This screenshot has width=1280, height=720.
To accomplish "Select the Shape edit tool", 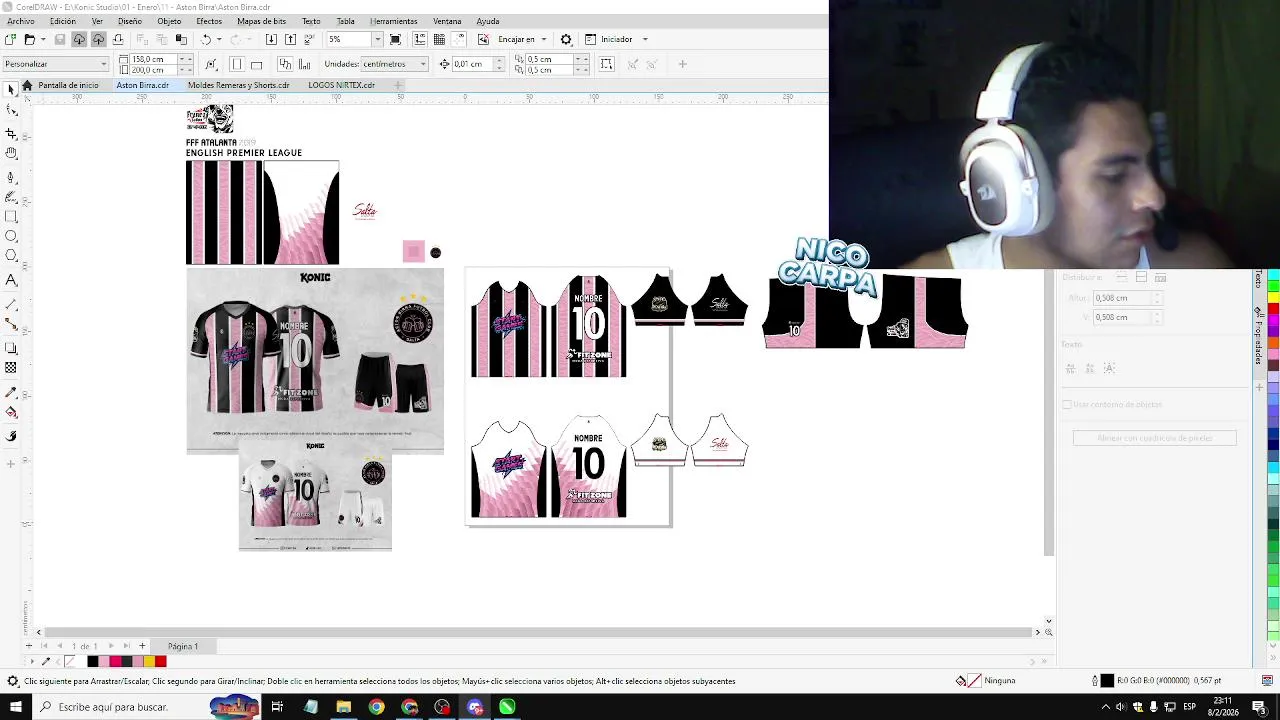I will click(x=11, y=111).
